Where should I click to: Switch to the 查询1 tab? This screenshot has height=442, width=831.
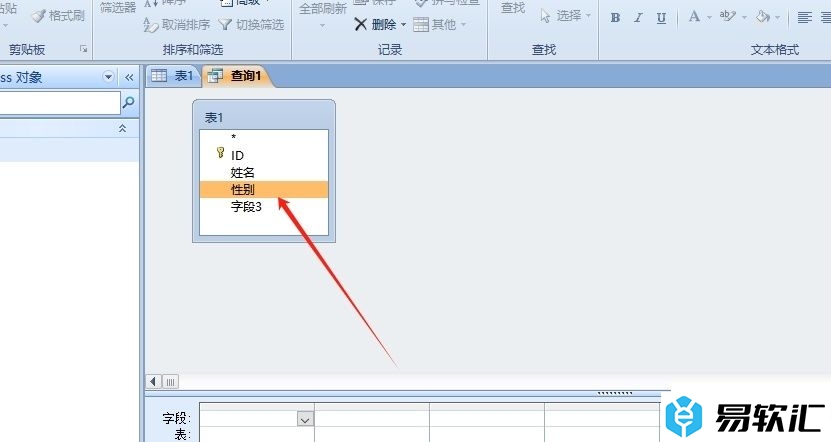point(236,75)
